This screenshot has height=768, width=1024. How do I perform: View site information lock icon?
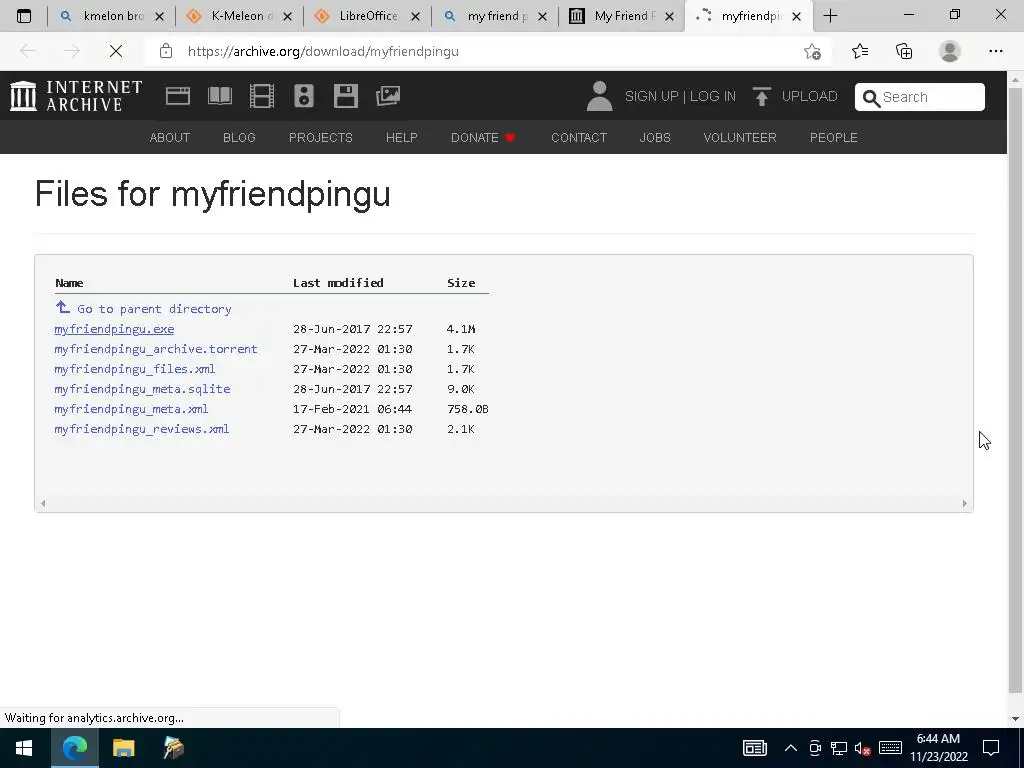[166, 51]
